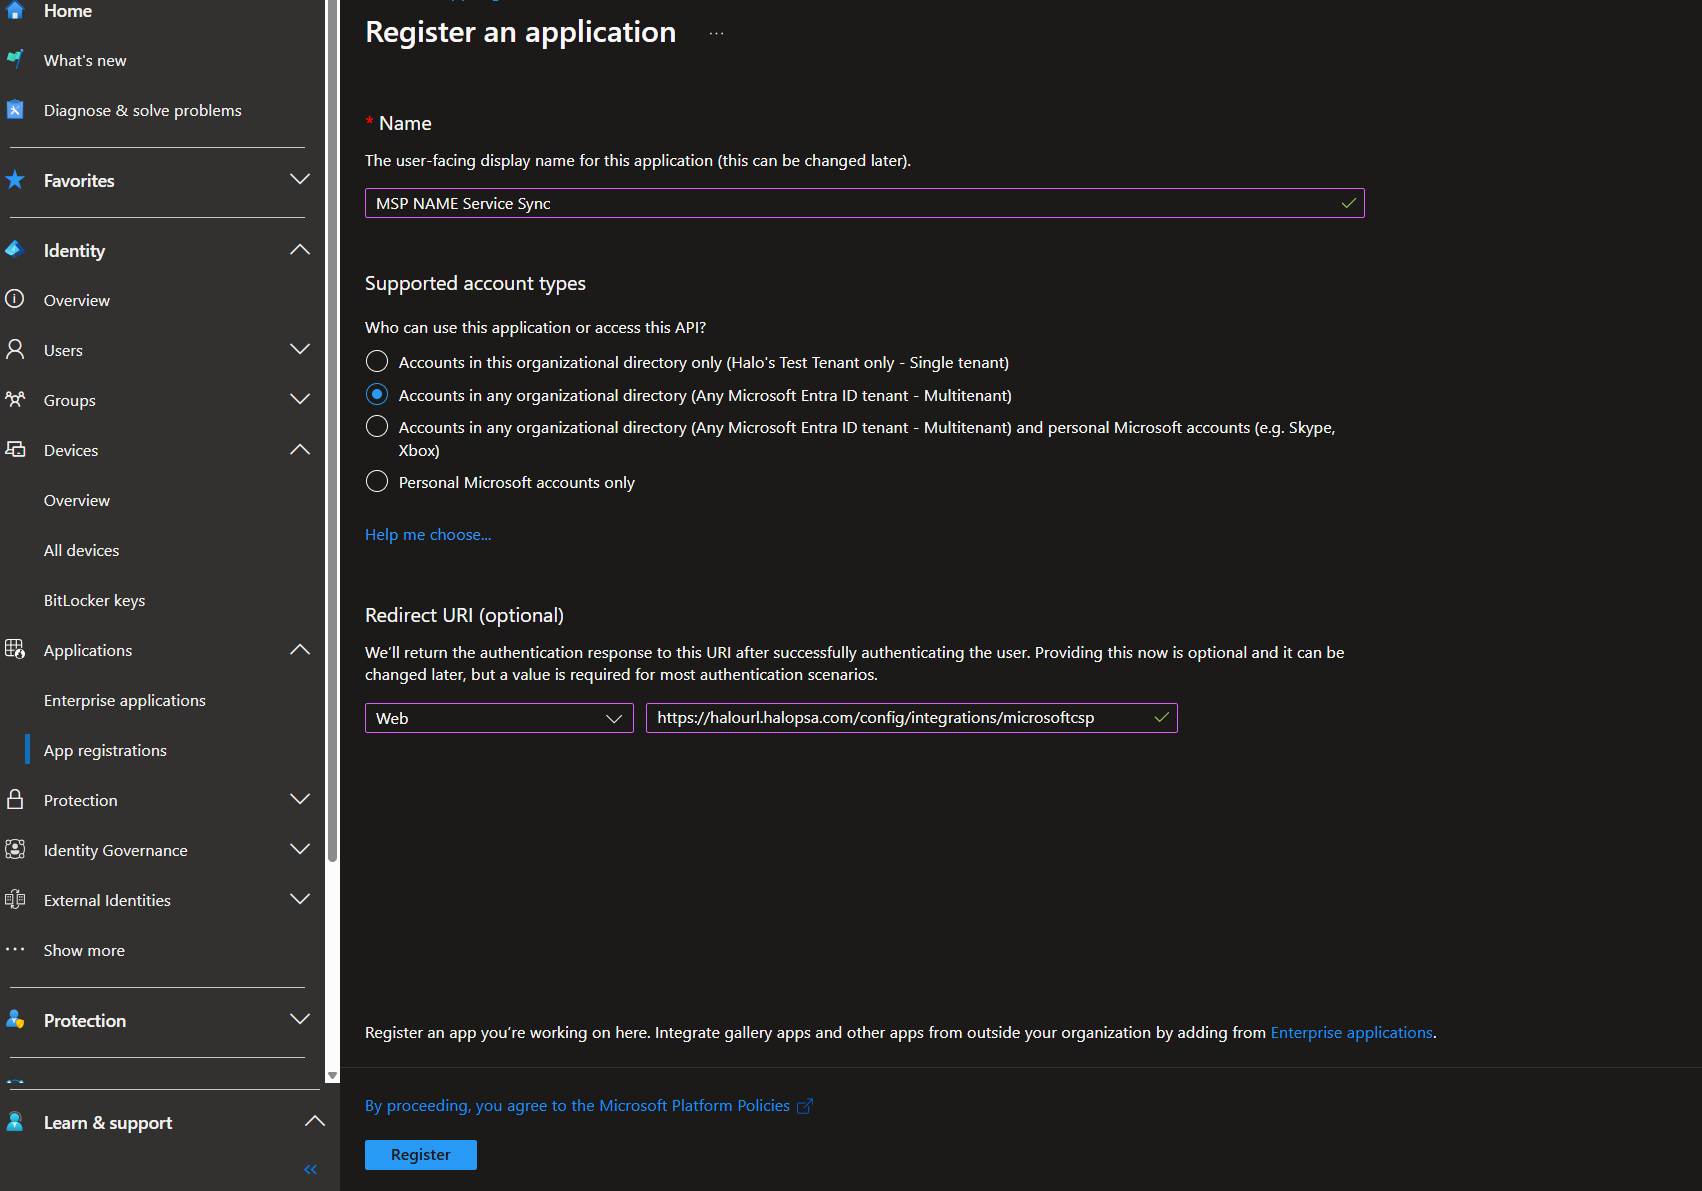Expand the Identity Governance chevron
Viewport: 1702px width, 1191px height.
coord(300,849)
